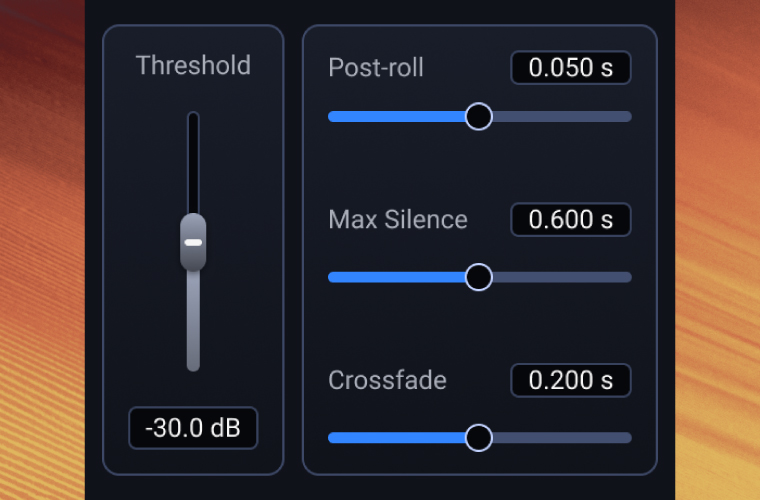Image resolution: width=760 pixels, height=500 pixels.
Task: Click the Threshold vertical slider handle
Action: 193,242
